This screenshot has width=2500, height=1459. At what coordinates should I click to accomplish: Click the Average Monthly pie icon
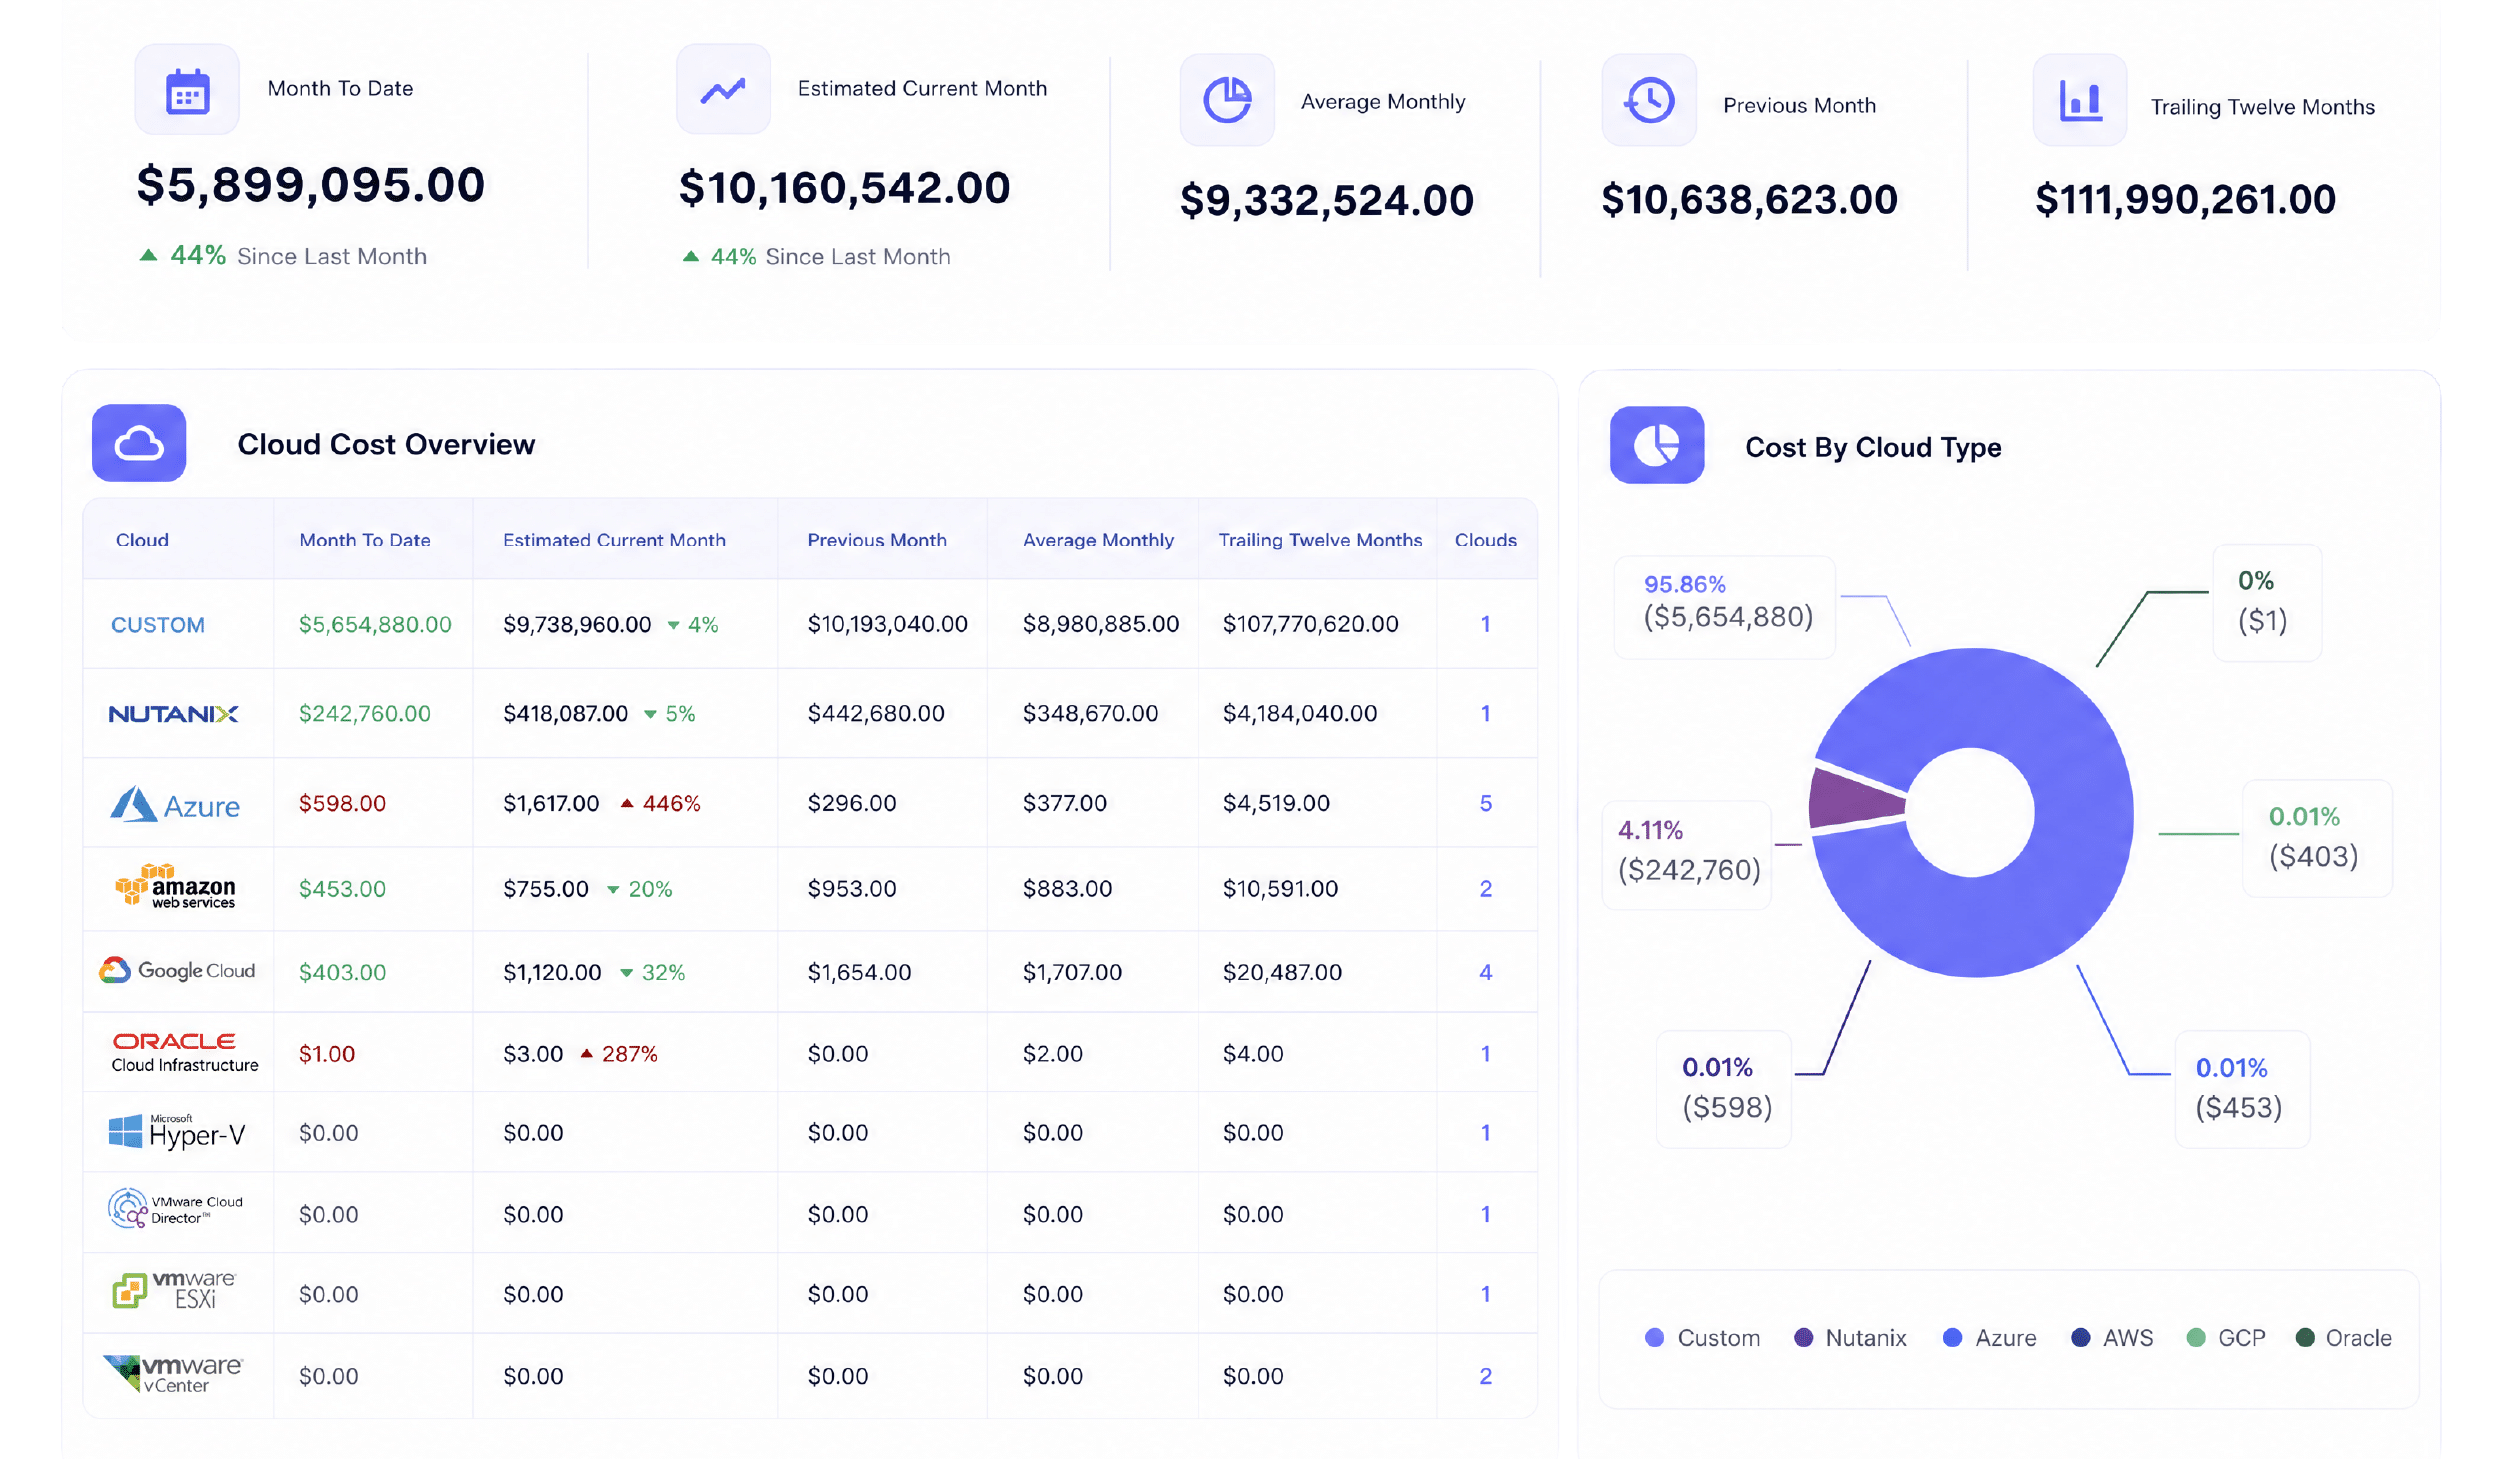(1227, 101)
